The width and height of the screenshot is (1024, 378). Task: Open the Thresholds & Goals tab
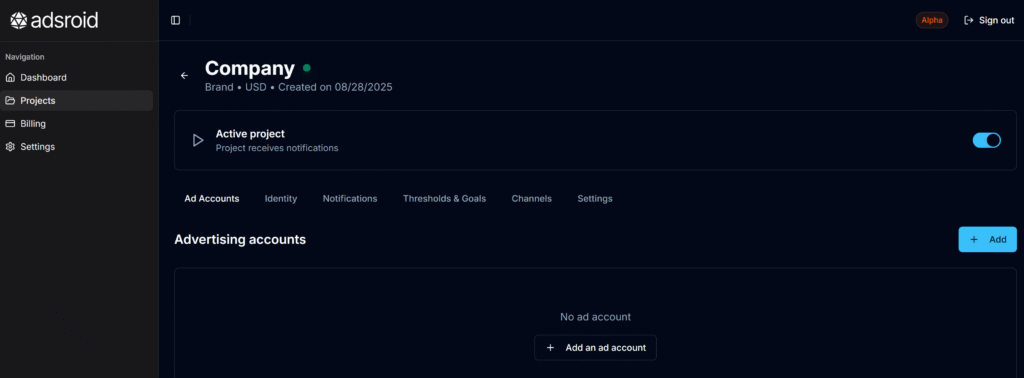pos(444,198)
